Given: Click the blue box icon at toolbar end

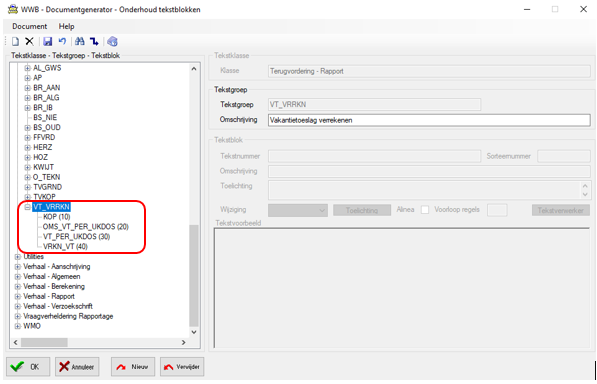Looking at the screenshot, I should pos(112,41).
